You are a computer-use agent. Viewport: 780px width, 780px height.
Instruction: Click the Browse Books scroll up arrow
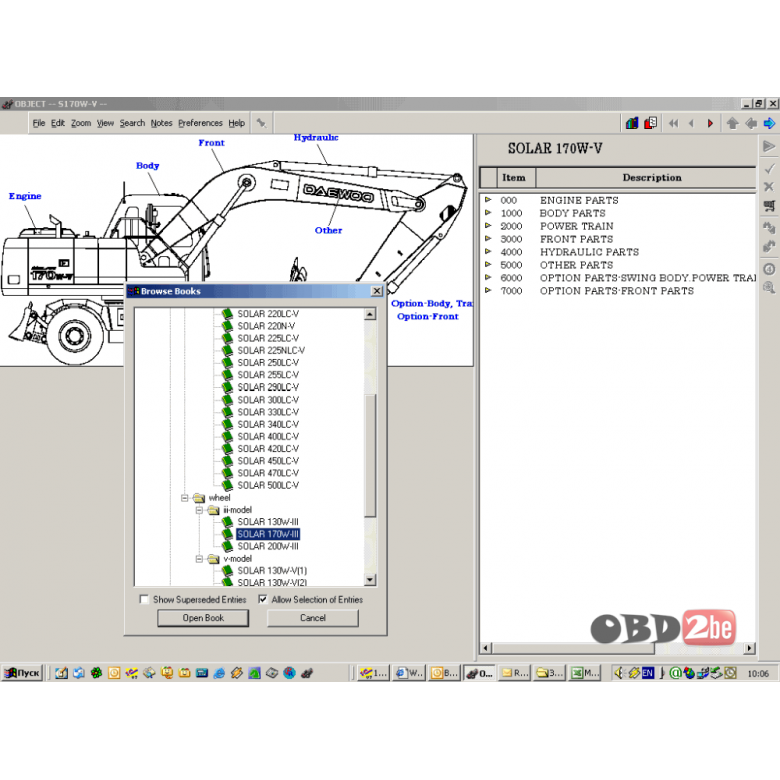click(x=370, y=314)
